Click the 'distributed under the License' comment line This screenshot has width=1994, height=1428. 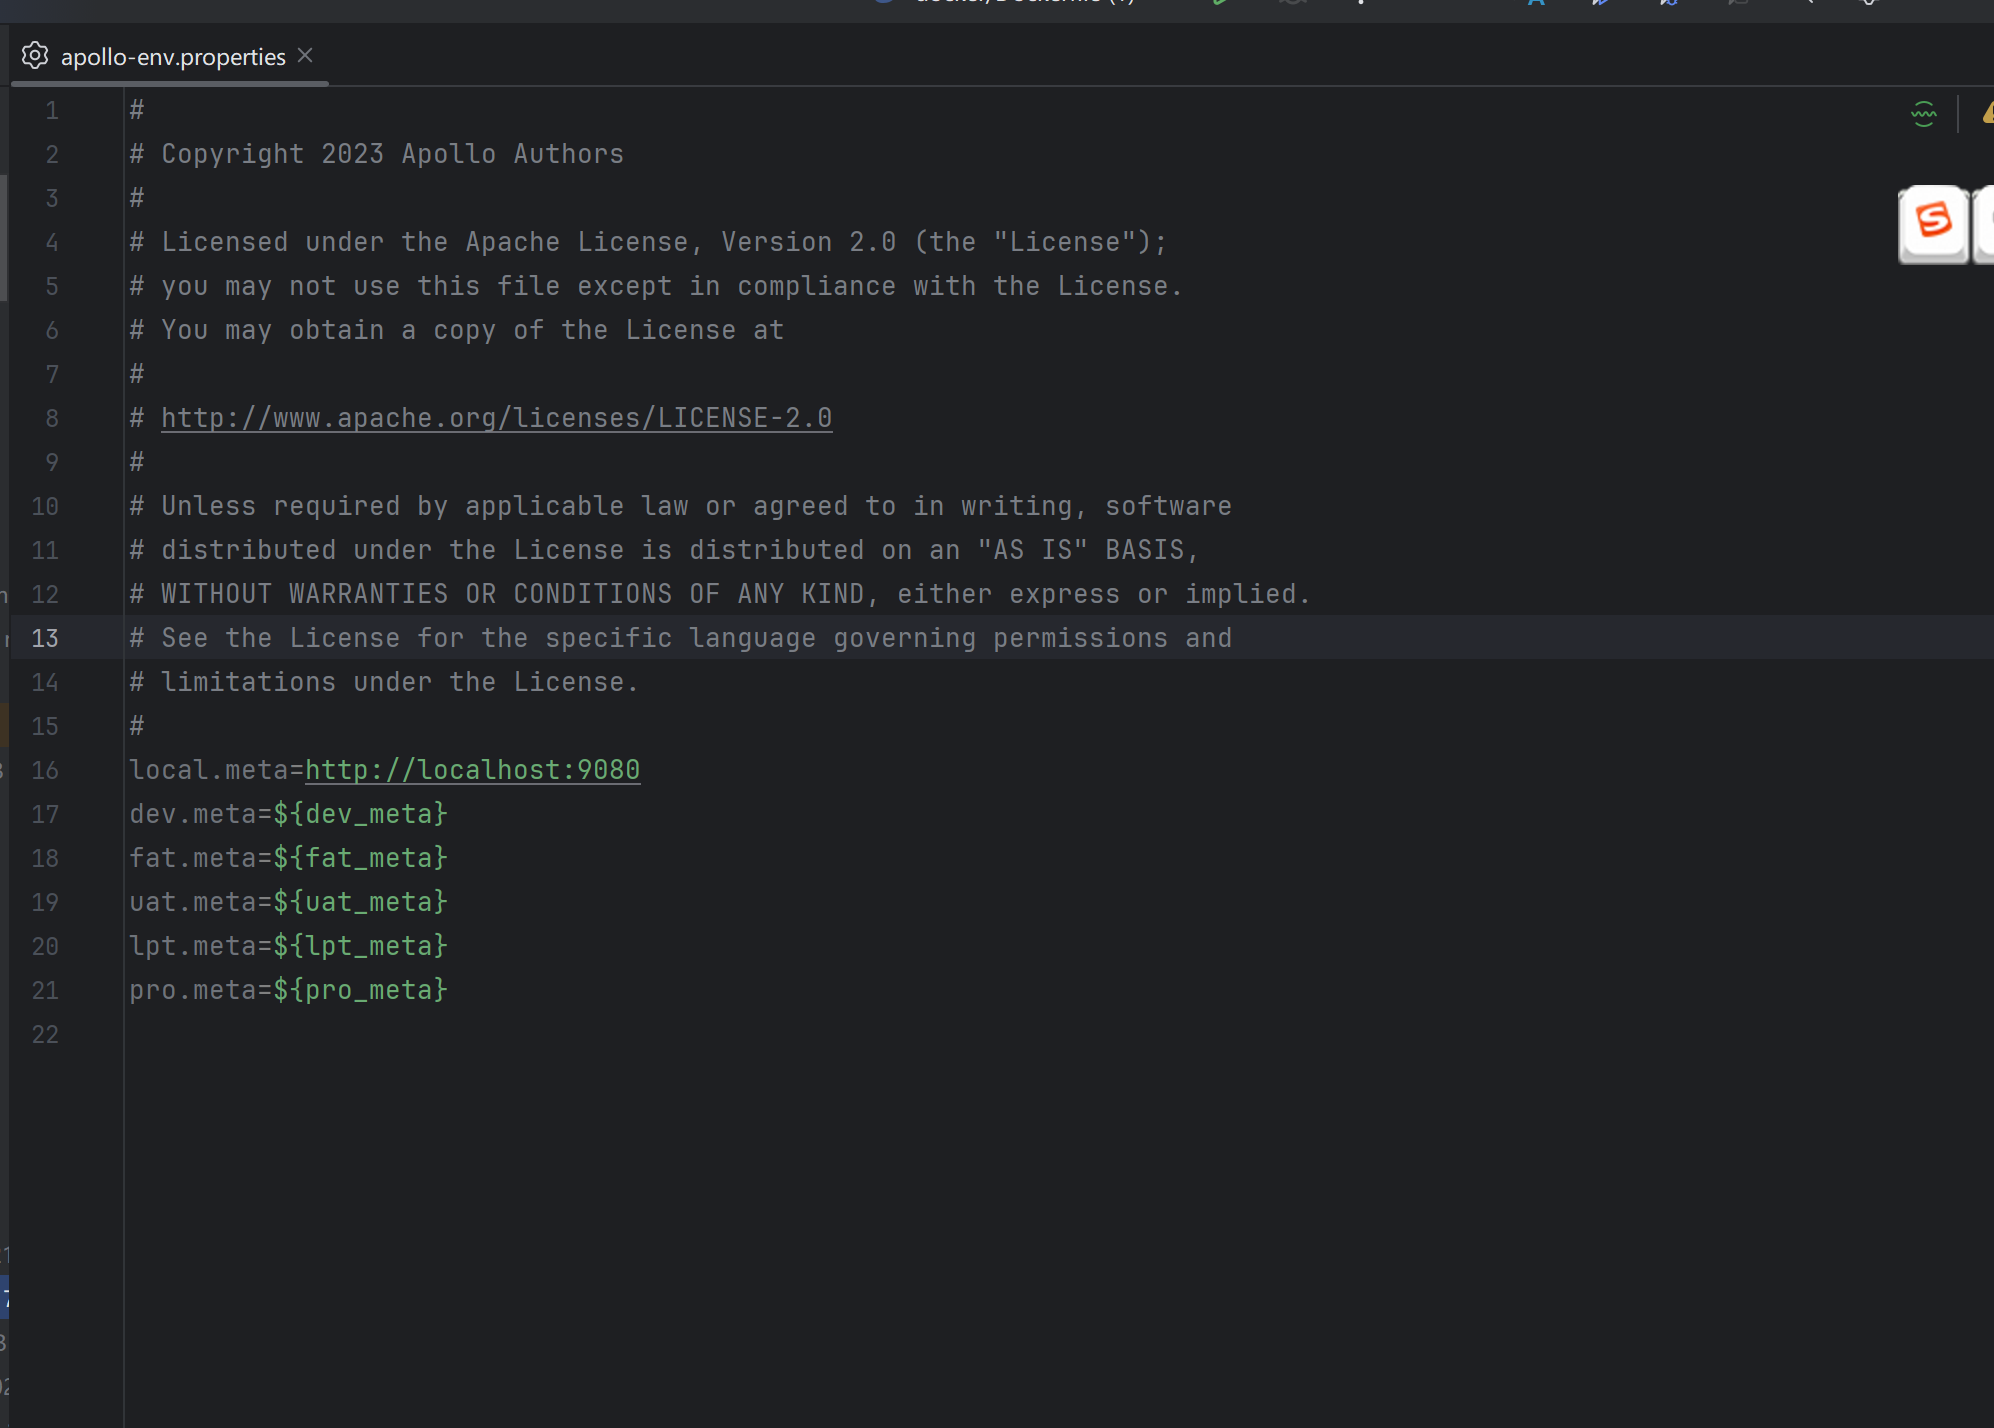point(664,550)
